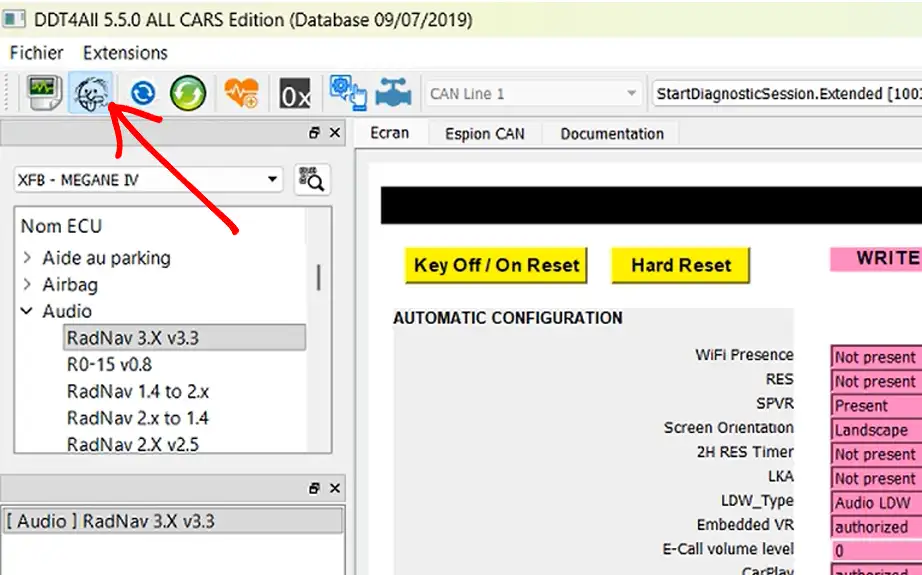922x575 pixels.
Task: Click the blue valve icon
Action: (393, 92)
